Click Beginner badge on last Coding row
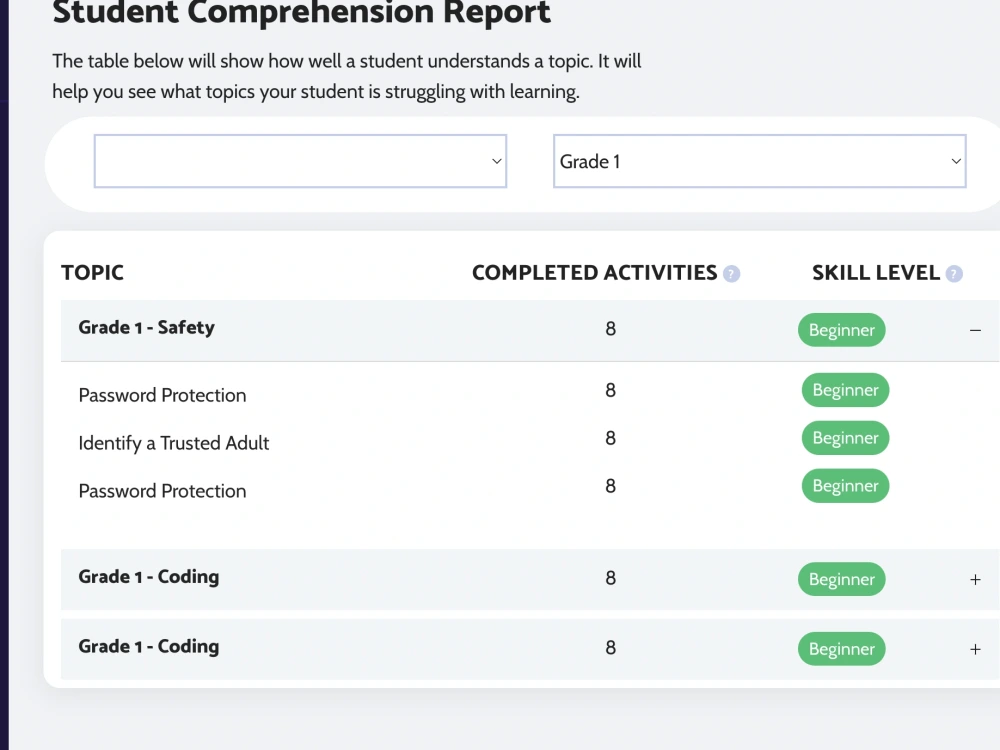This screenshot has width=1000, height=750. click(x=842, y=649)
